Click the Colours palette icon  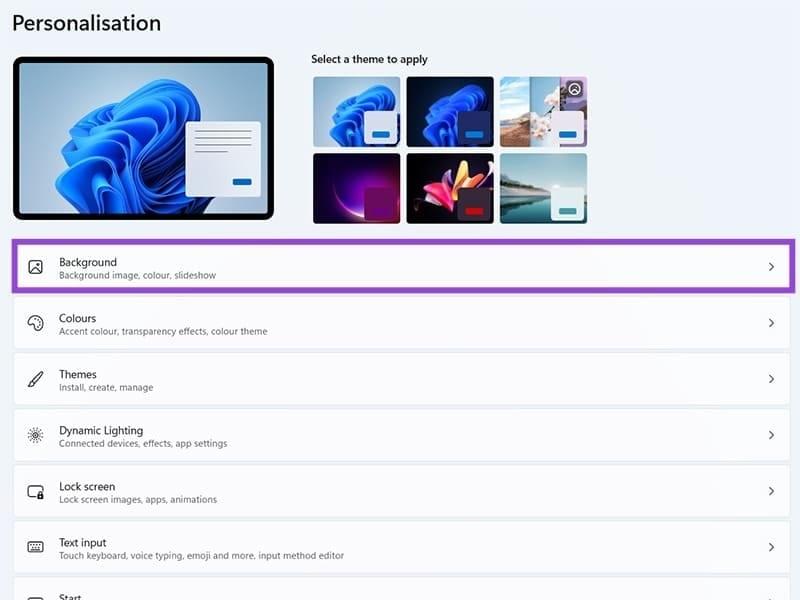[37, 323]
